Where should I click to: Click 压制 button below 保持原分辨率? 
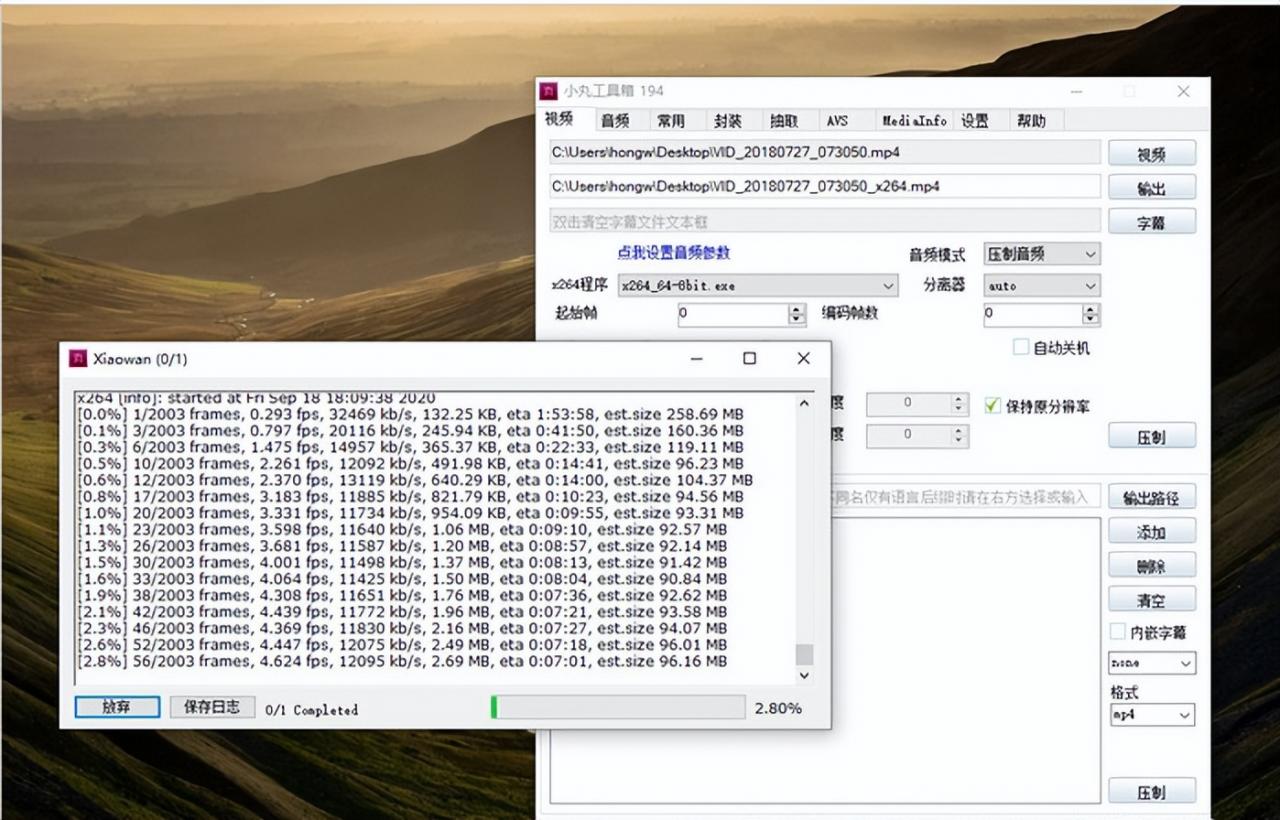pyautogui.click(x=1152, y=436)
